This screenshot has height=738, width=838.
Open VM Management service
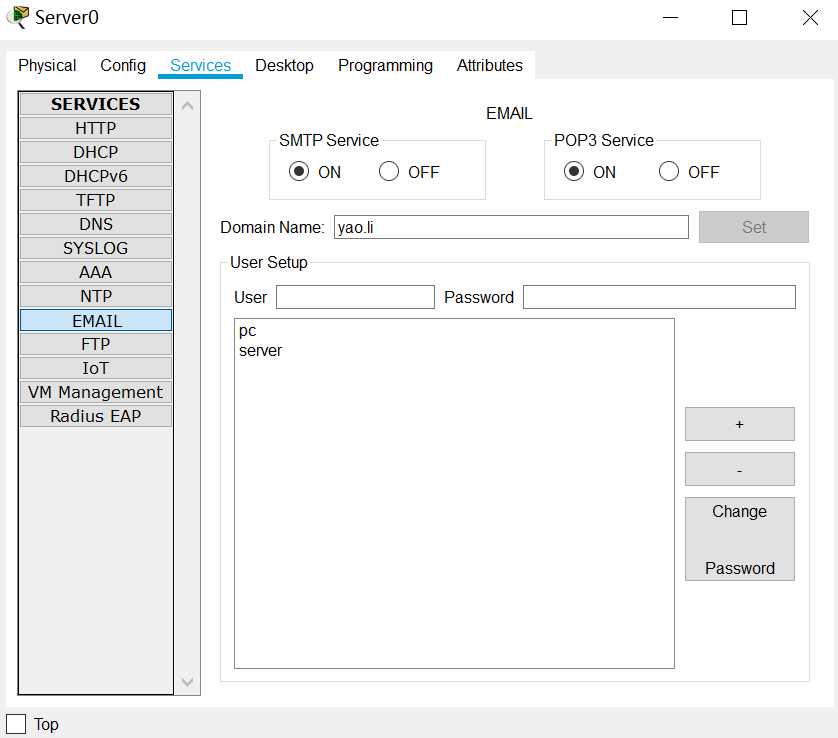(x=96, y=392)
